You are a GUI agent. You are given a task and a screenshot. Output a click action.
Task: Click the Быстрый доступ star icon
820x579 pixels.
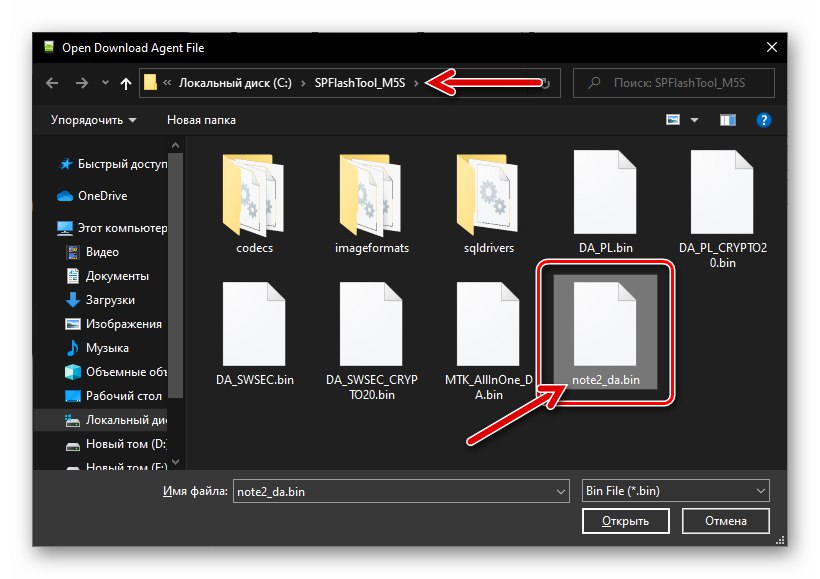click(65, 164)
